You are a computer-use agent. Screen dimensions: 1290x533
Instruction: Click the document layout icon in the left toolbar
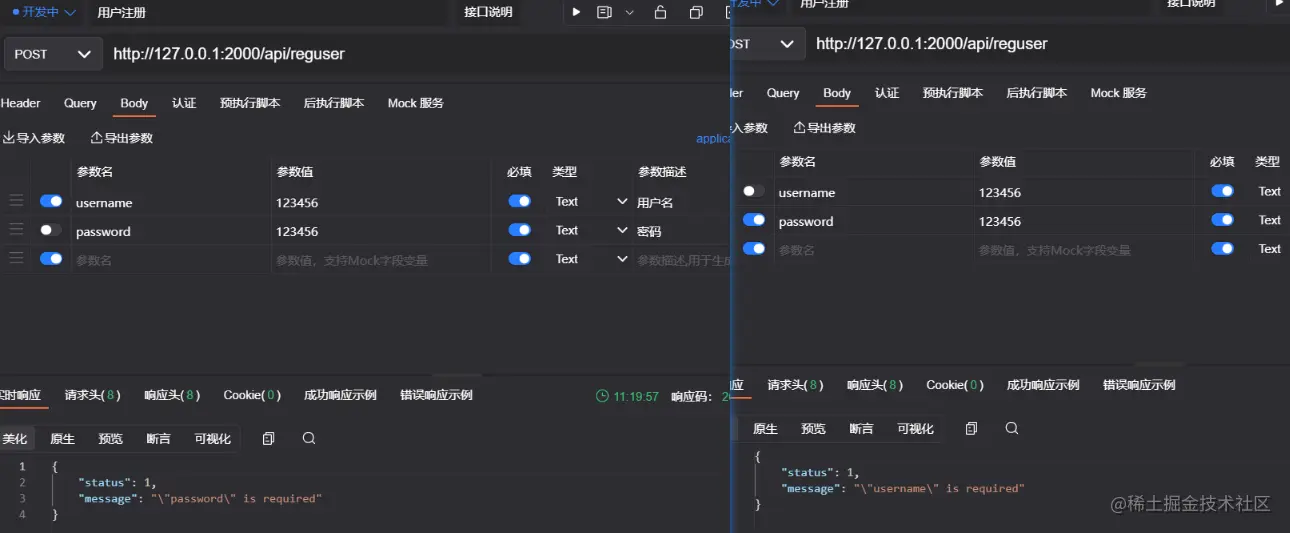point(604,13)
